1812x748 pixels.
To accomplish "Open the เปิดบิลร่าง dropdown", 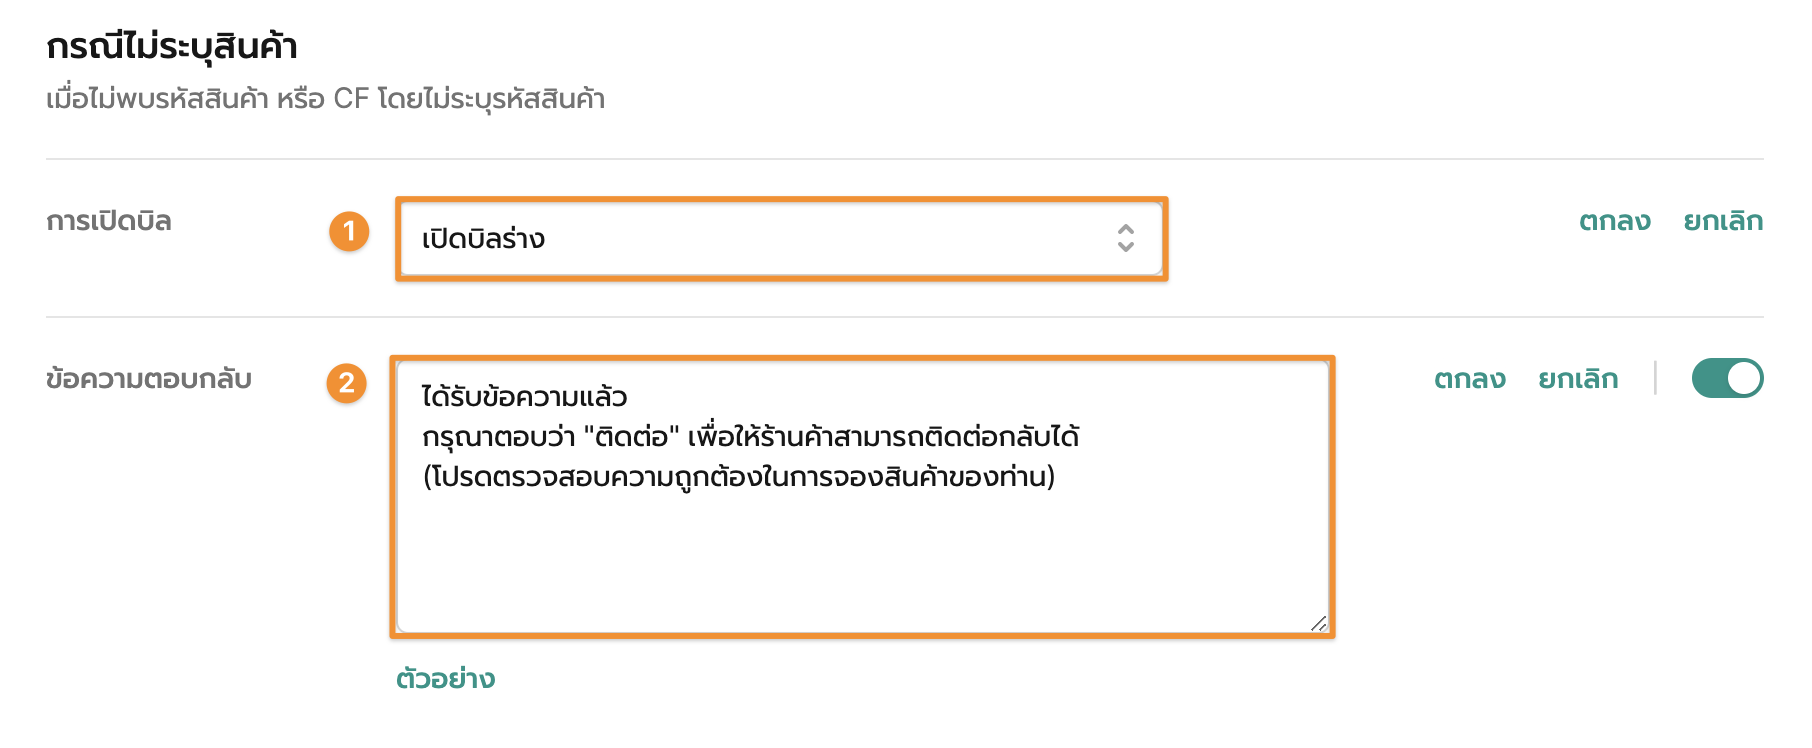I will [x=780, y=239].
